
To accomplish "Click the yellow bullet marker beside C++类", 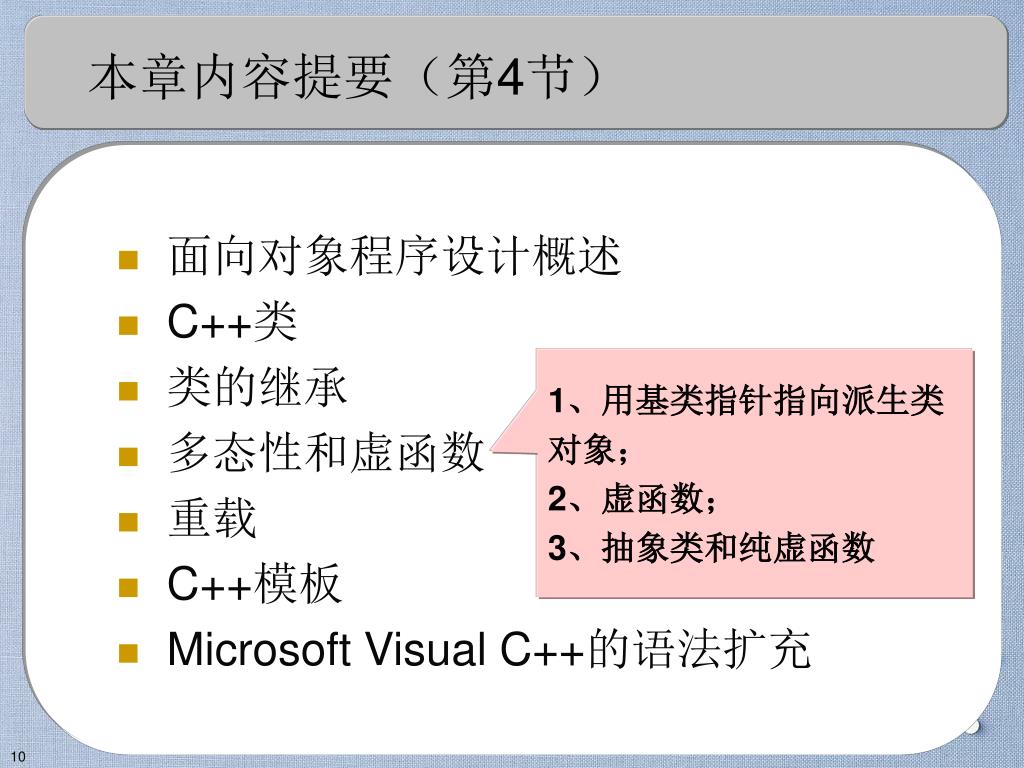I will 129,325.
